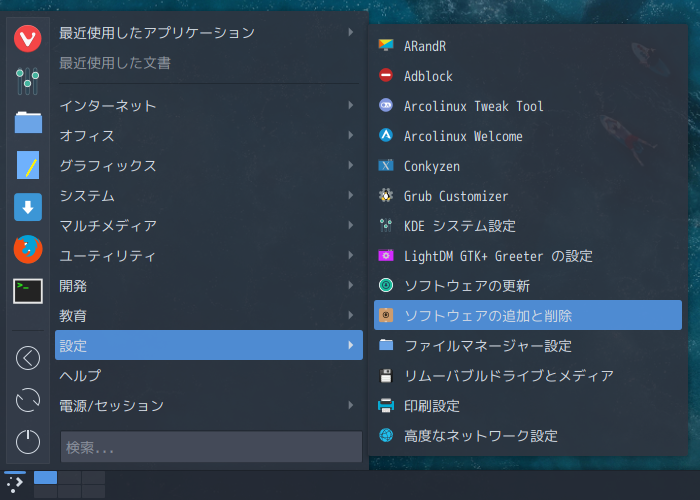Launch Firefox from the favorites sidebar
The width and height of the screenshot is (700, 500).
pyautogui.click(x=28, y=249)
